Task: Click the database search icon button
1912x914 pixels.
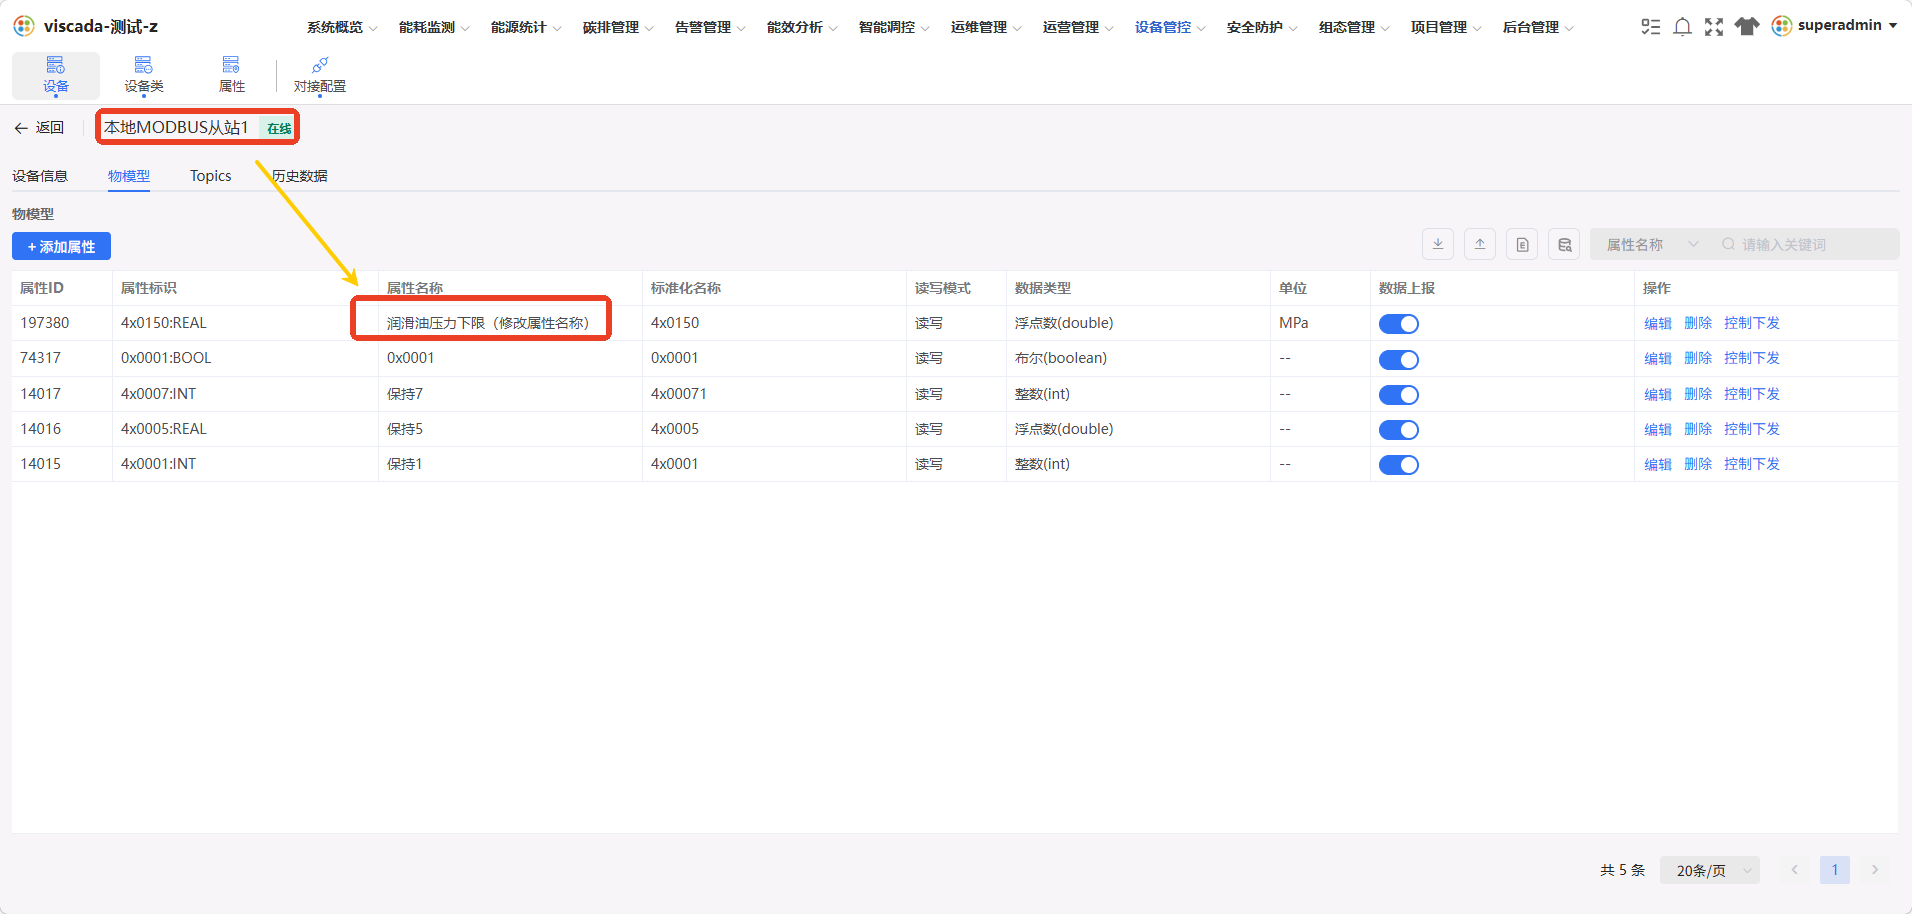Action: tap(1564, 244)
